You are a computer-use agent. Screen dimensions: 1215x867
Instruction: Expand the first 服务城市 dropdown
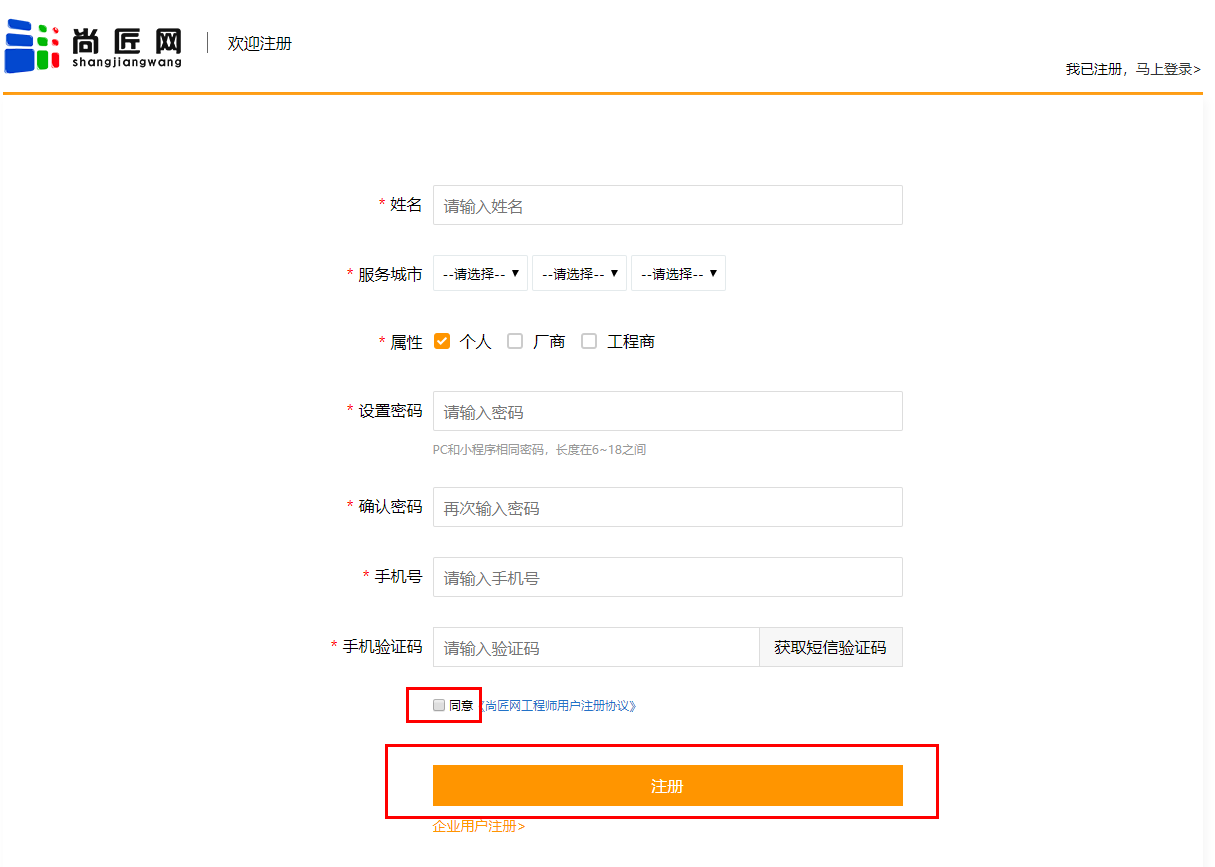coord(480,273)
